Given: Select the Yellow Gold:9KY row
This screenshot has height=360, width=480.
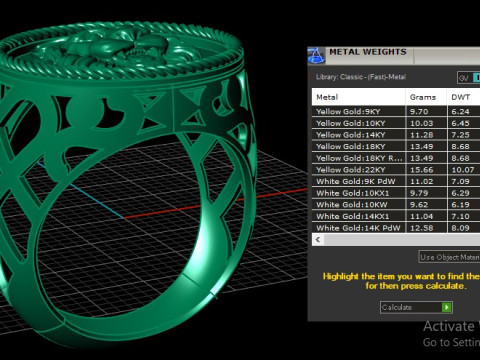Looking at the screenshot, I should 396,111.
